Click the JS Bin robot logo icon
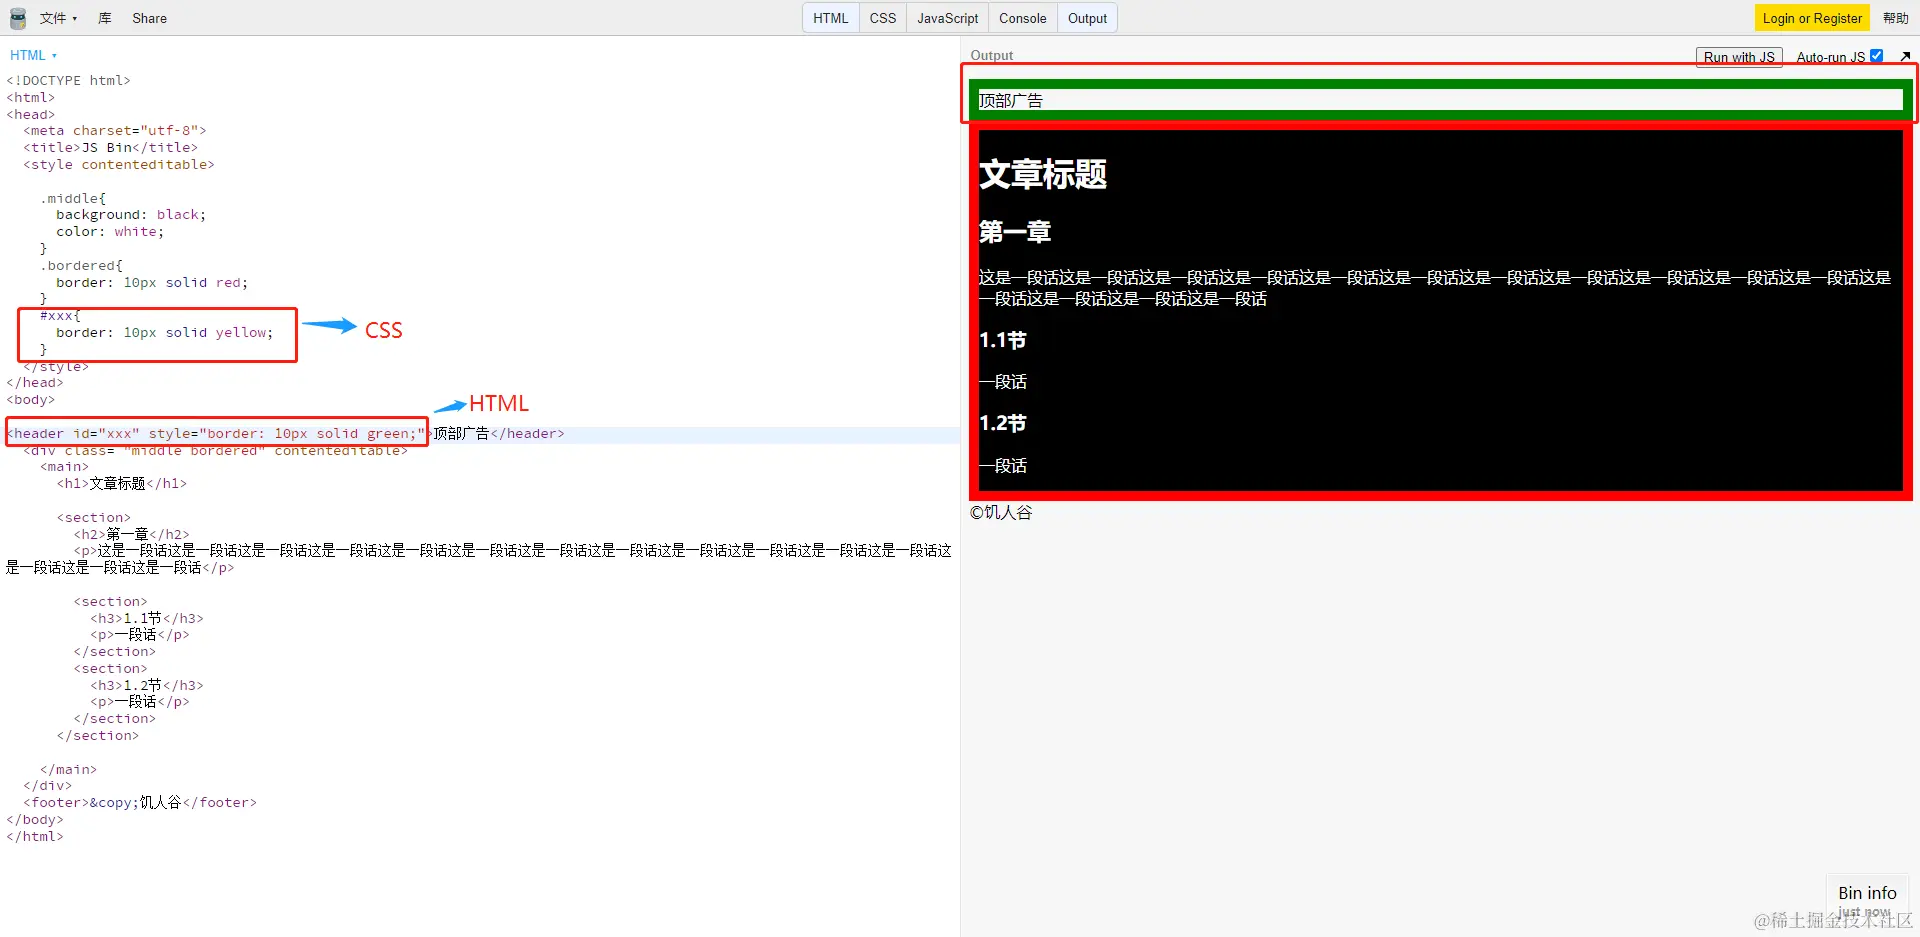 coord(17,18)
